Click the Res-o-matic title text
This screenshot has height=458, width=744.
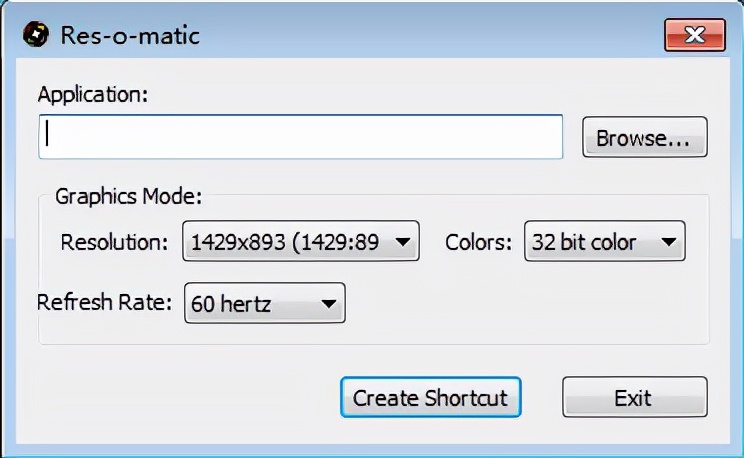click(130, 36)
